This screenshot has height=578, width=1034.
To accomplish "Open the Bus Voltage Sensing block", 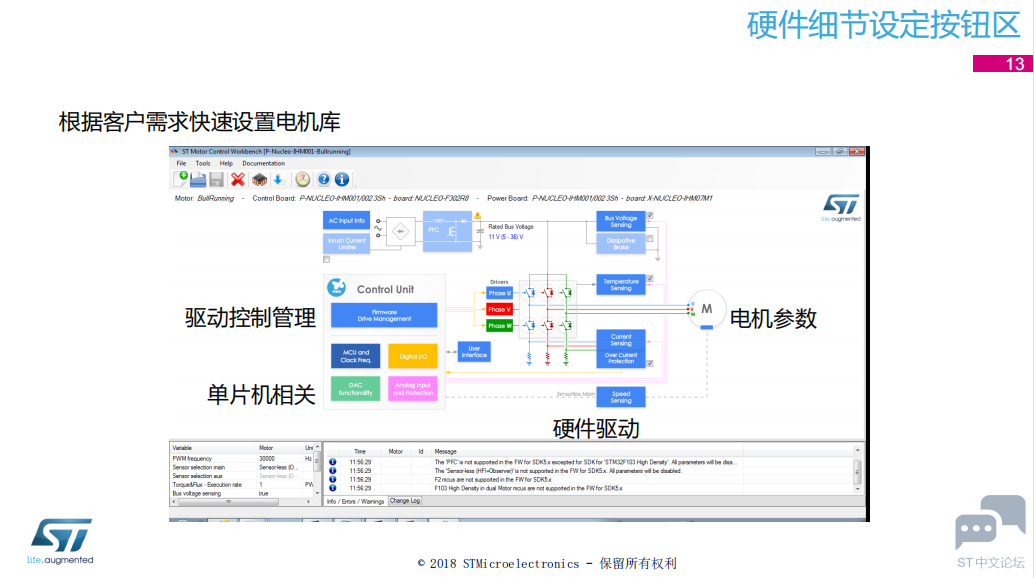I will (x=621, y=221).
